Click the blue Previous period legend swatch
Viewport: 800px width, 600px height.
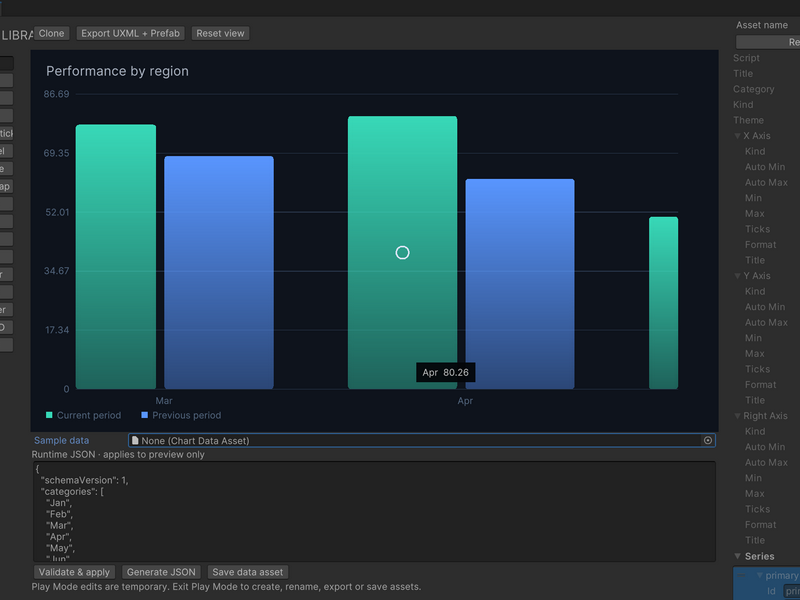pos(144,415)
